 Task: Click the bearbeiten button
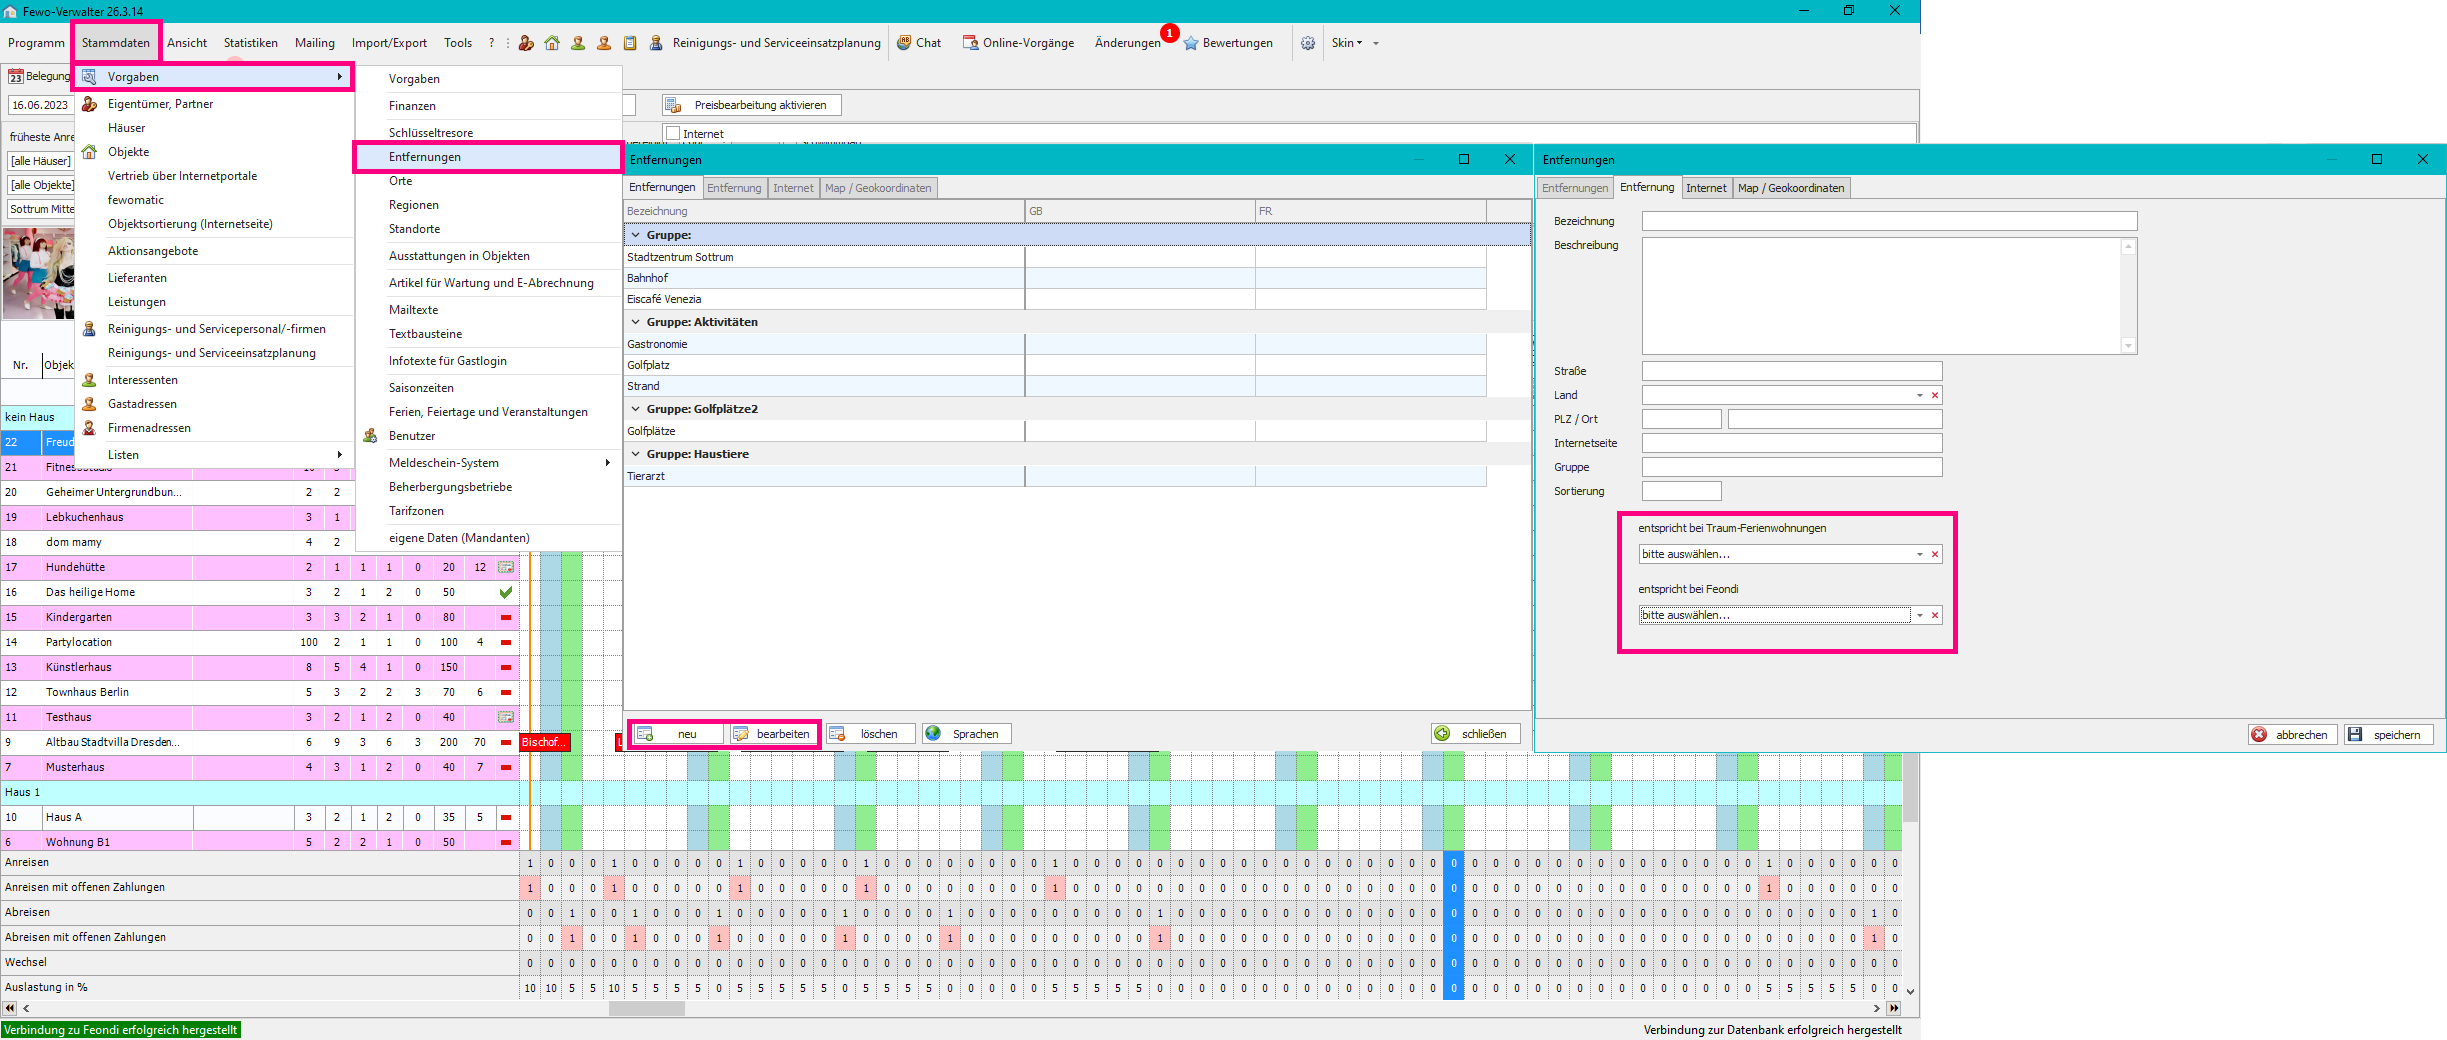pyautogui.click(x=772, y=734)
